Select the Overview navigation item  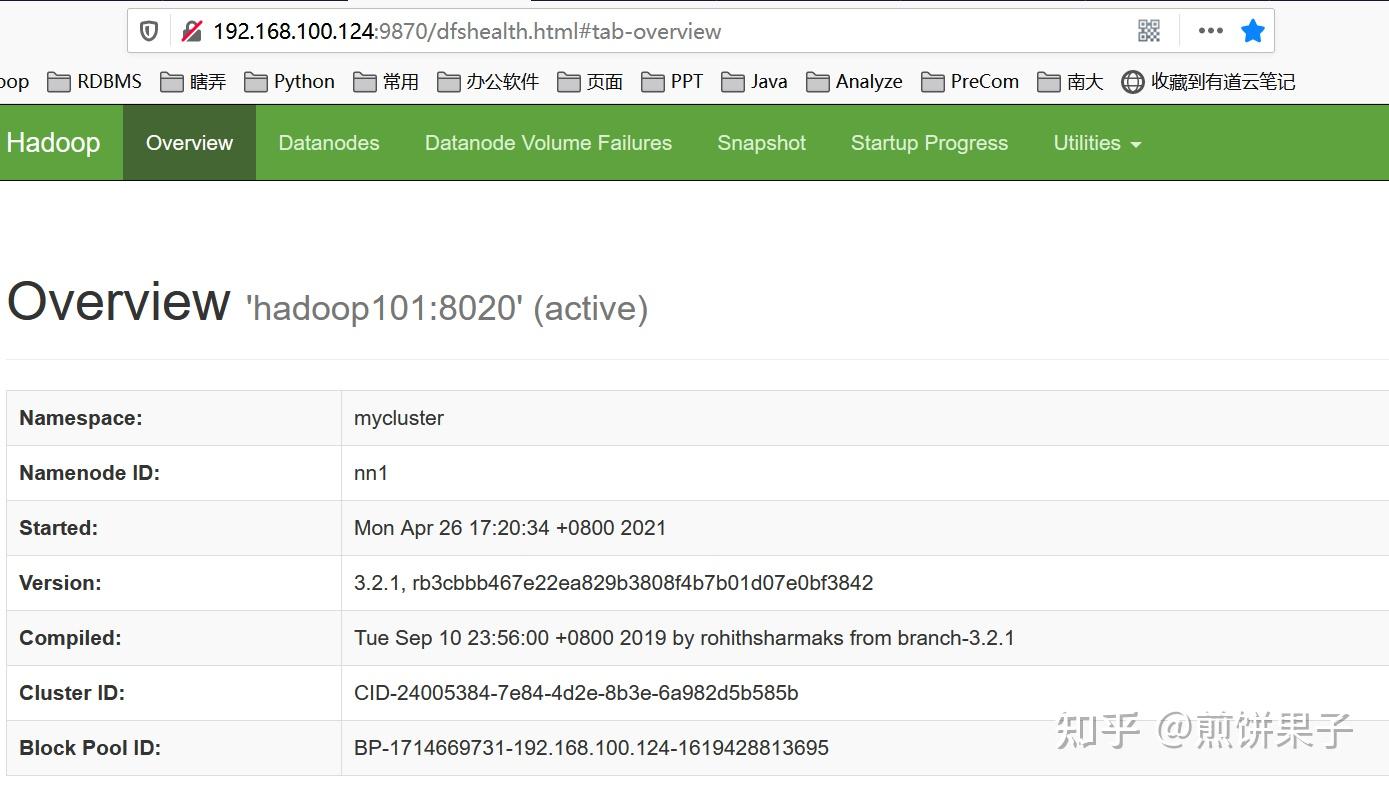pyautogui.click(x=189, y=142)
